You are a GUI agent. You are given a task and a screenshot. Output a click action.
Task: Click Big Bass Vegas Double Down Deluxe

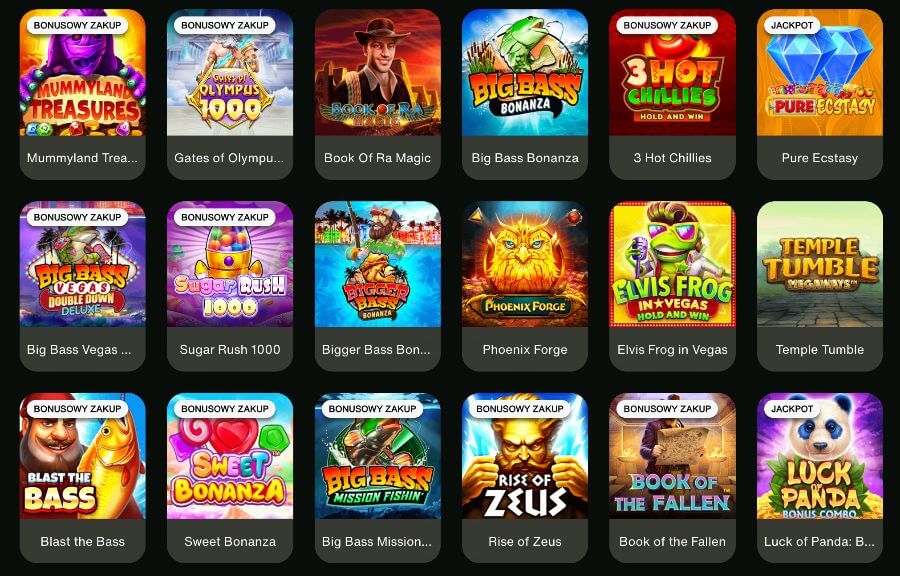[83, 286]
